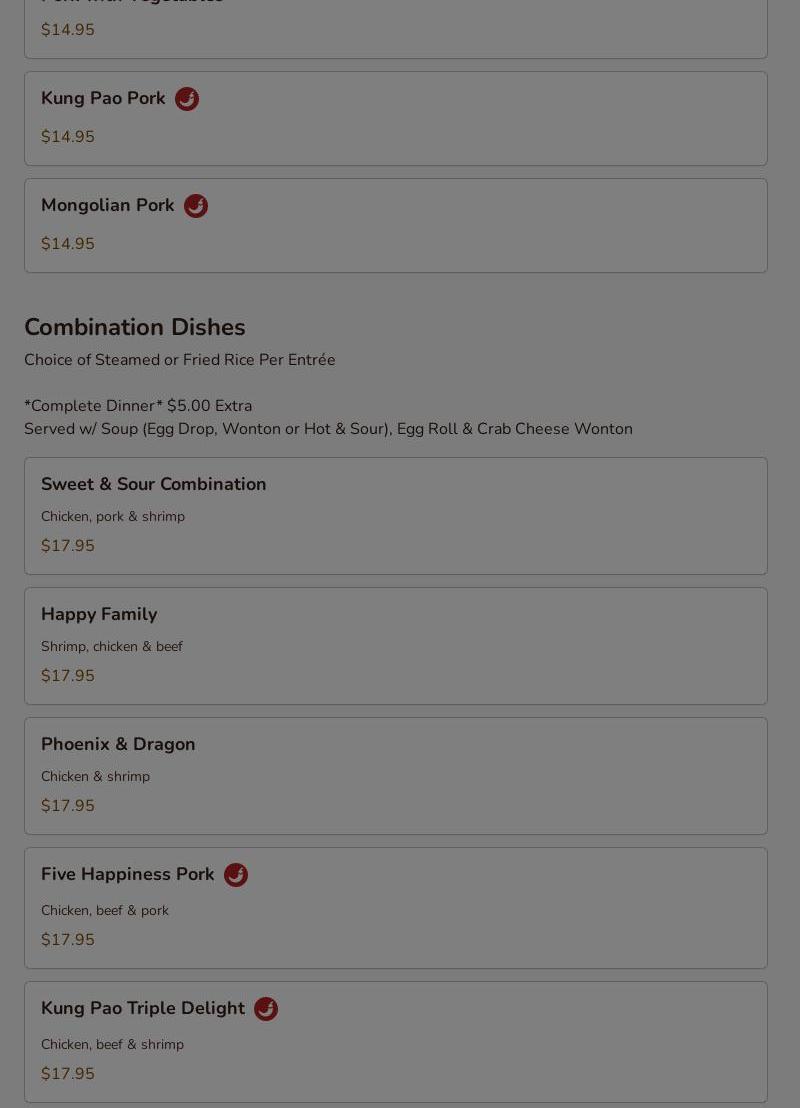Click the Shrimp, chicken & beef description

click(x=112, y=647)
